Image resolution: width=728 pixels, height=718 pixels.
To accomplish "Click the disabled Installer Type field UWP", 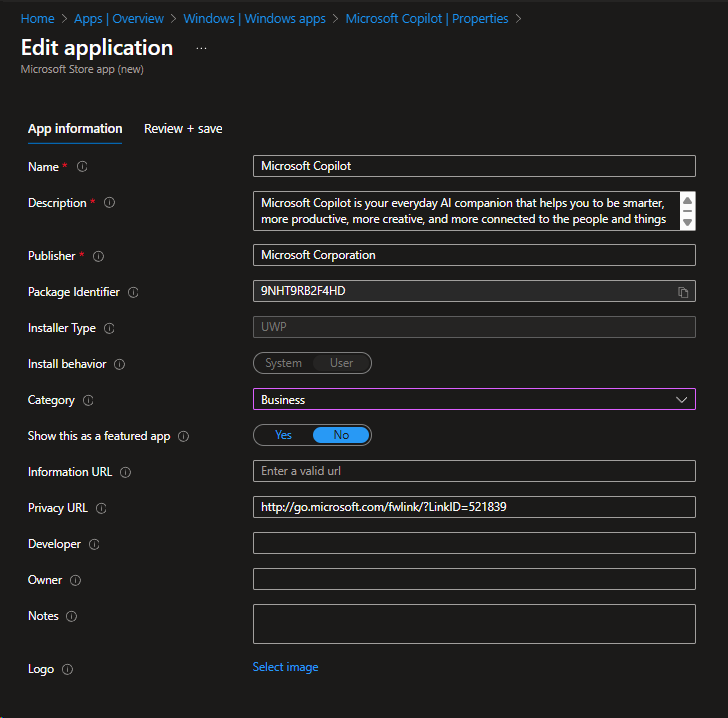I will pyautogui.click(x=474, y=327).
